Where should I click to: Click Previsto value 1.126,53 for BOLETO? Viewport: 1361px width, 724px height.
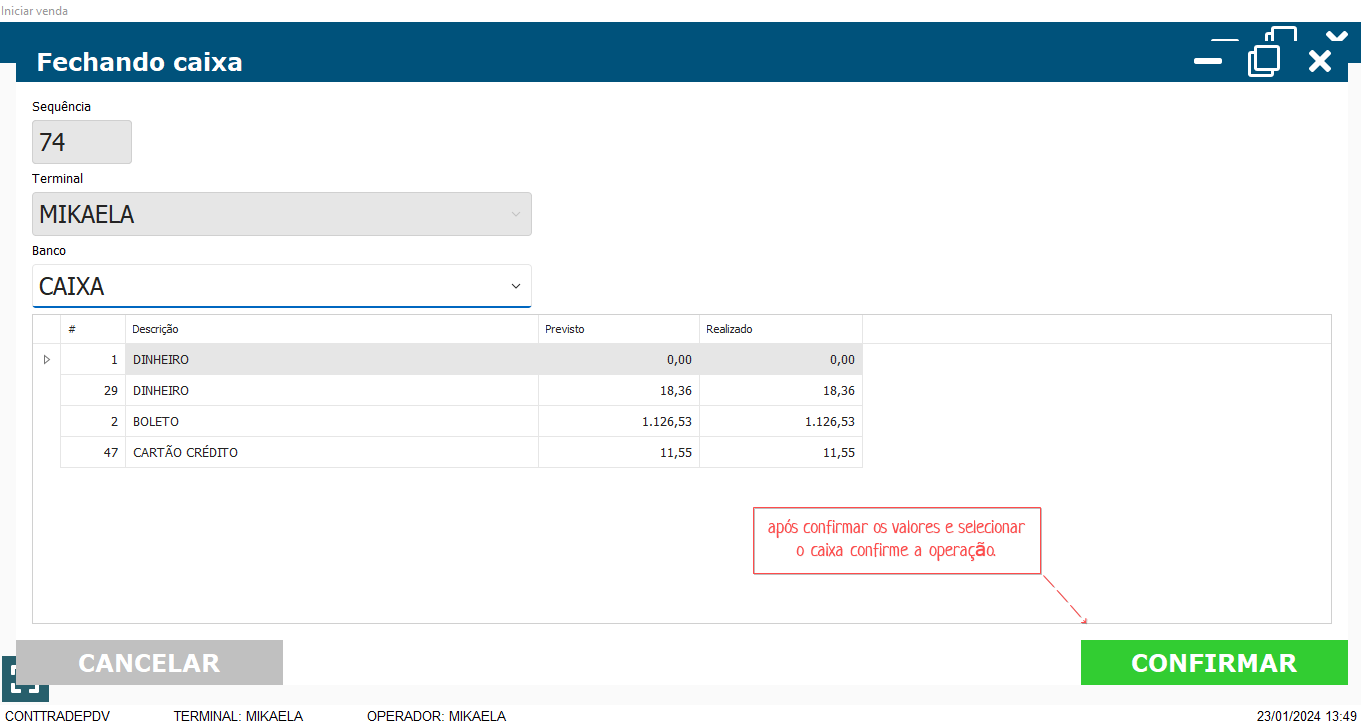tap(619, 421)
